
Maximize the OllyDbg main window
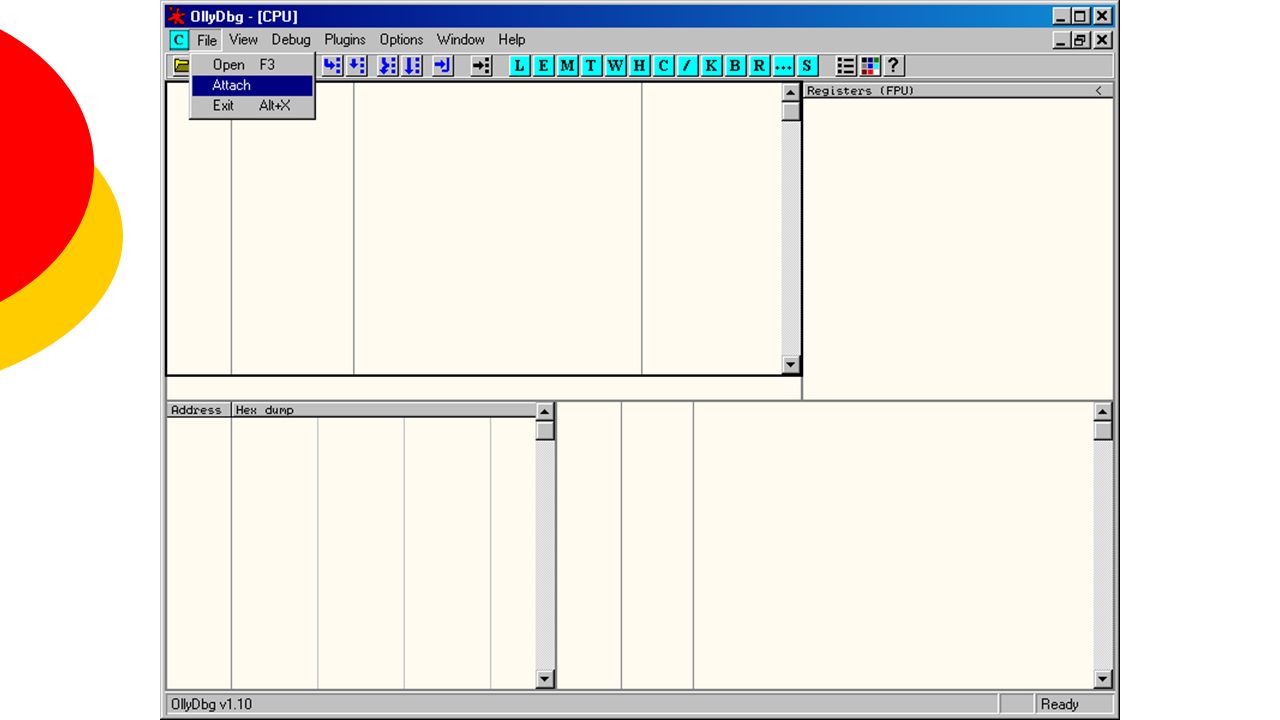coord(1081,16)
